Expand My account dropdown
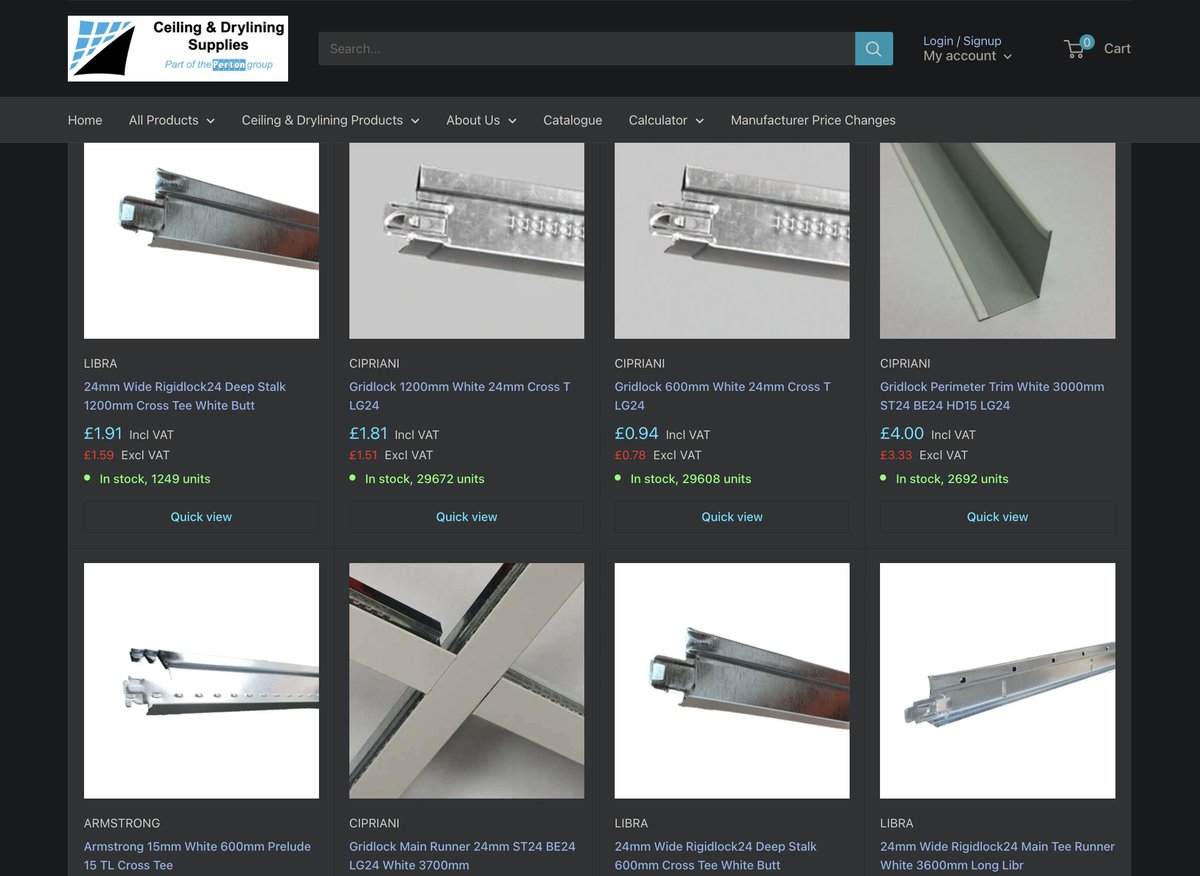1200x876 pixels. (x=967, y=56)
